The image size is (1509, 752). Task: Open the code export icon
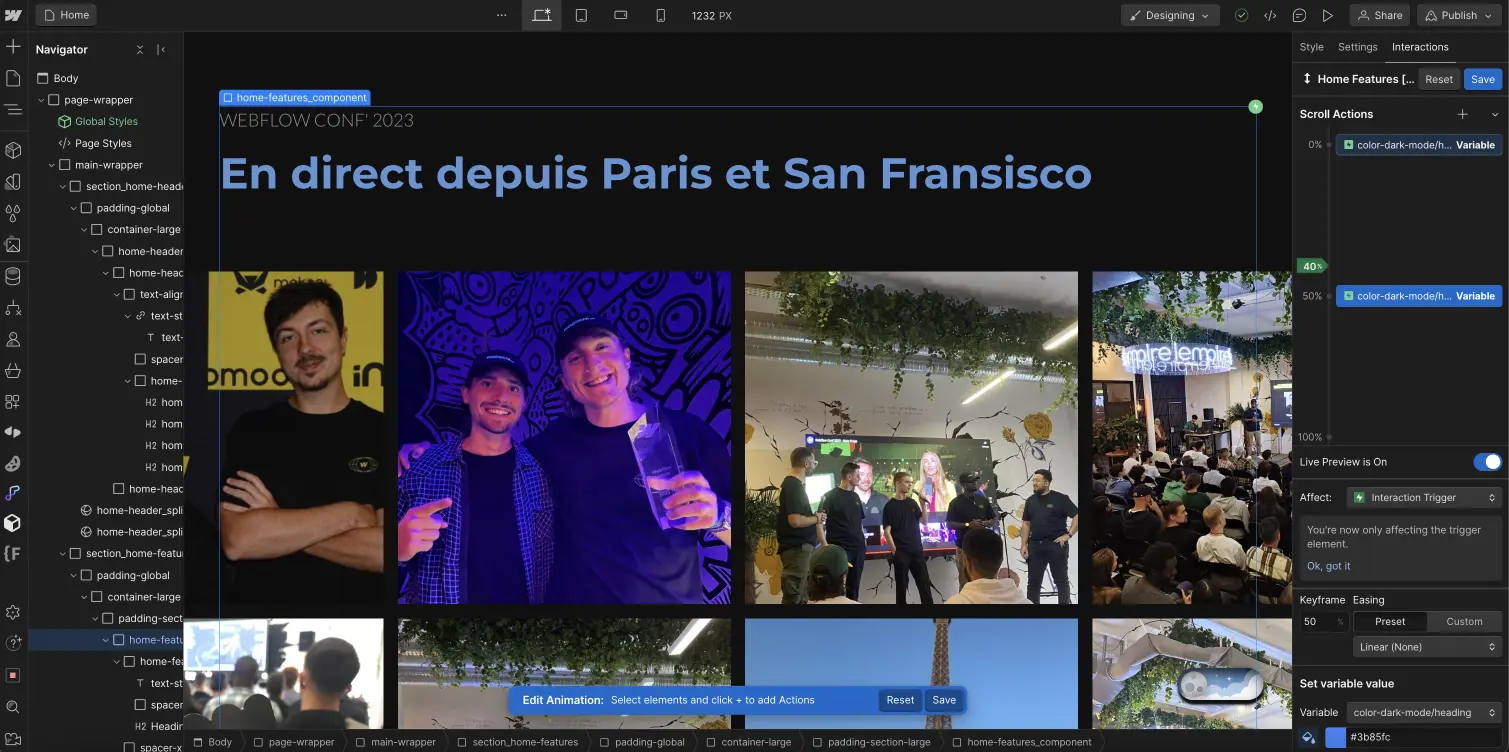pos(1270,15)
